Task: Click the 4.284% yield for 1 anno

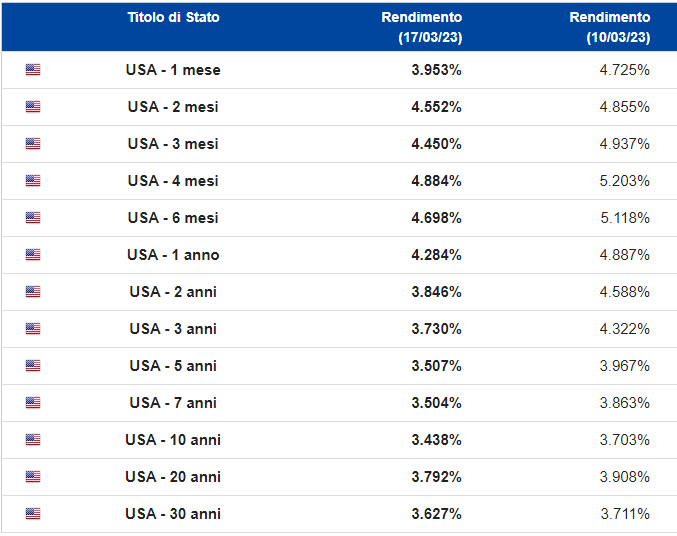Action: (x=436, y=255)
